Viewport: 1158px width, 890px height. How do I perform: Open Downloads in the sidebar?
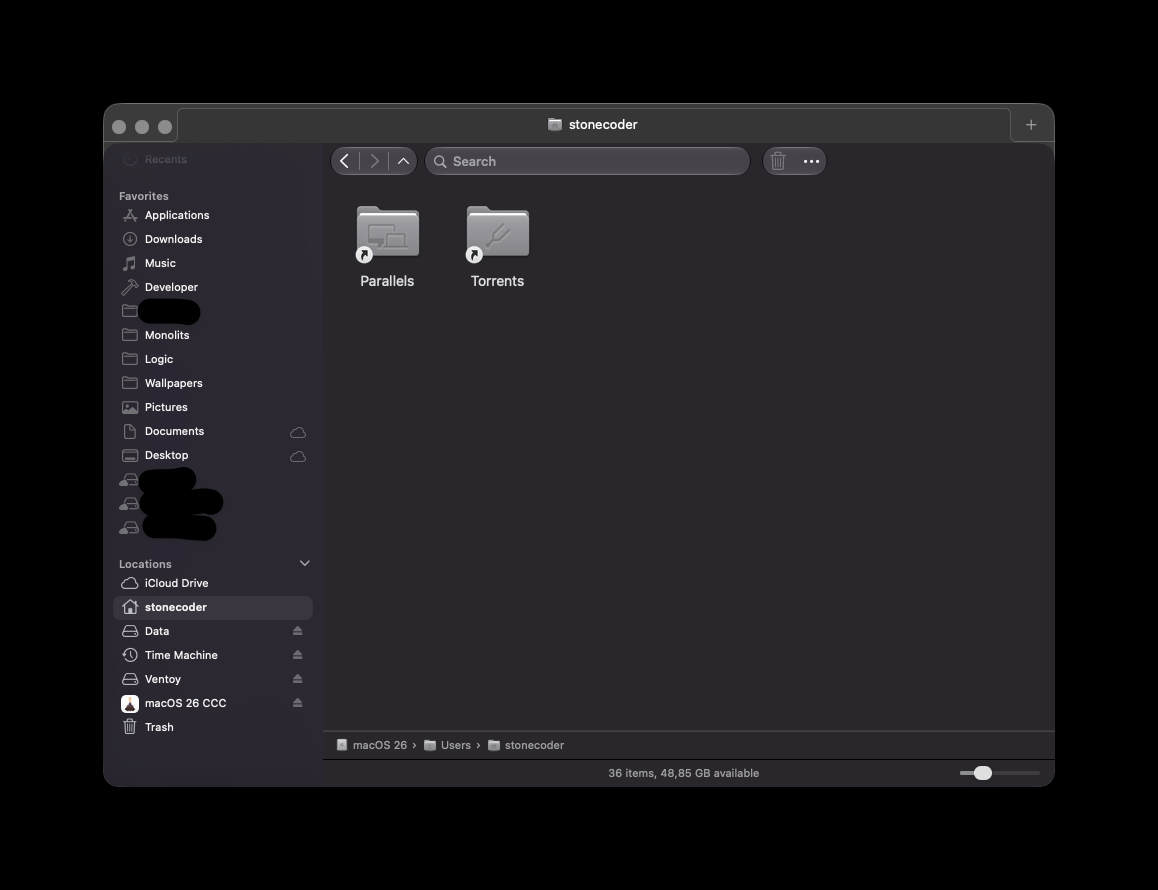coord(213,239)
